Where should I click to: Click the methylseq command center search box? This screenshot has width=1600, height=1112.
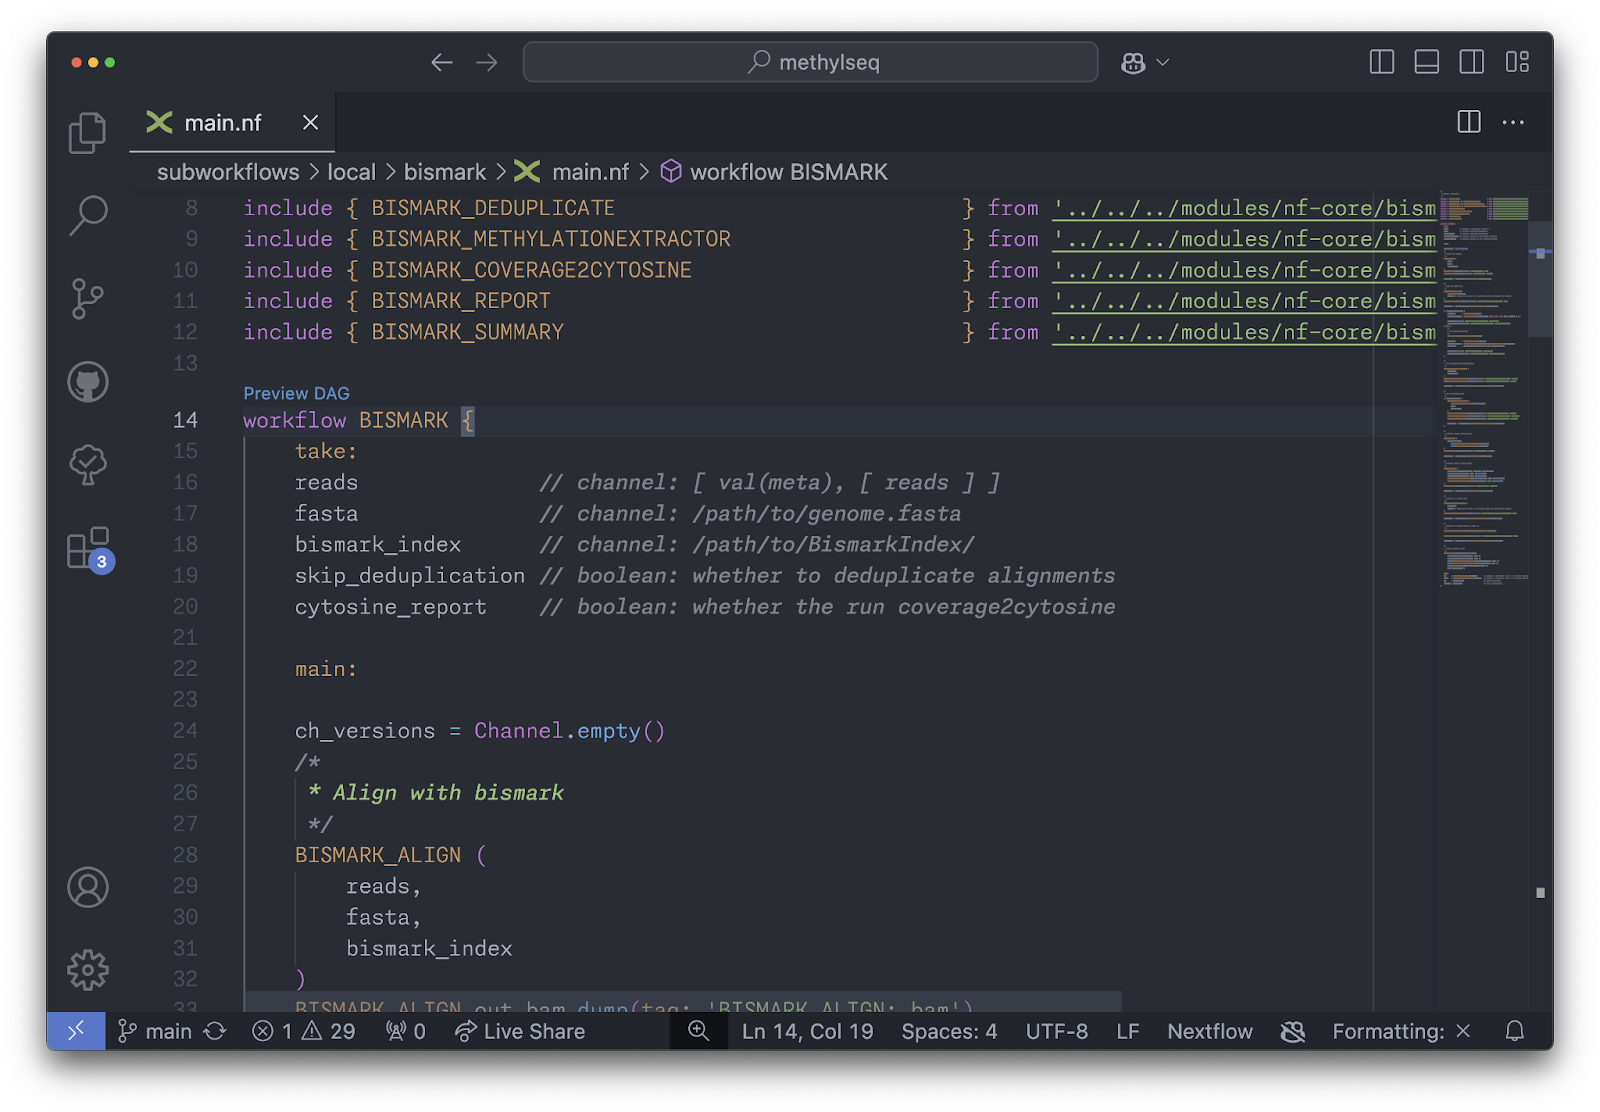(x=810, y=62)
